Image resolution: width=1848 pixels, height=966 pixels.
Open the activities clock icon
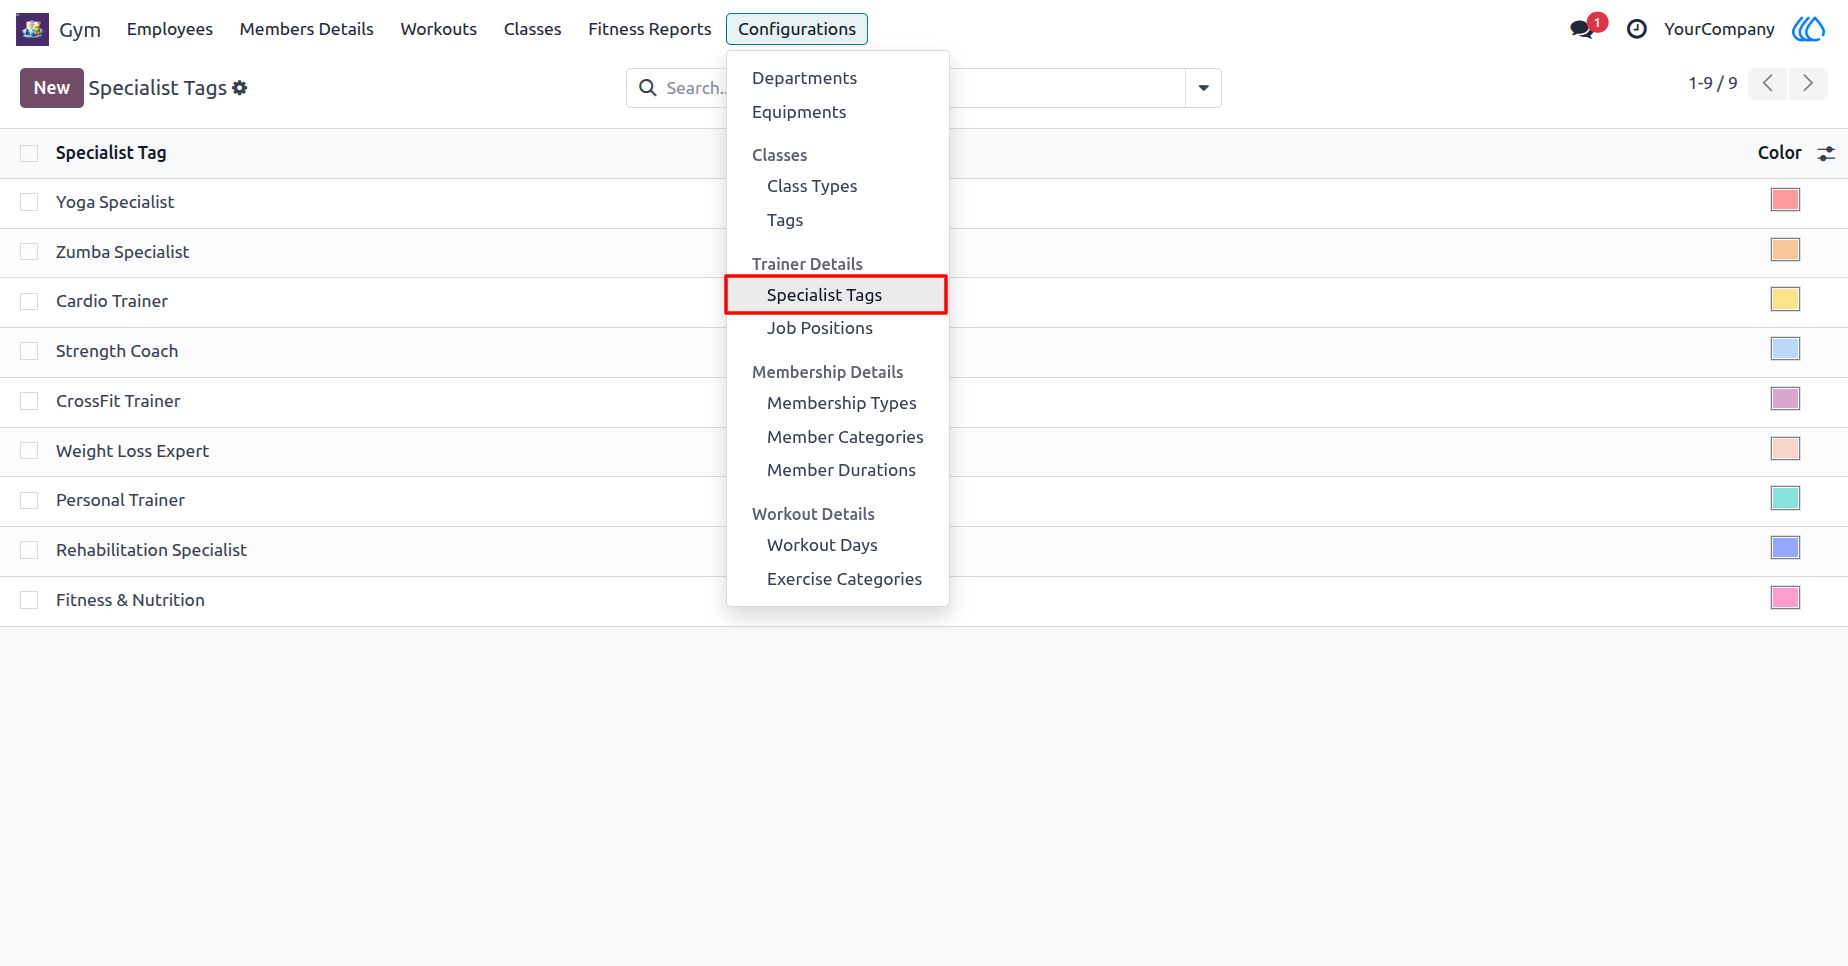click(1637, 29)
